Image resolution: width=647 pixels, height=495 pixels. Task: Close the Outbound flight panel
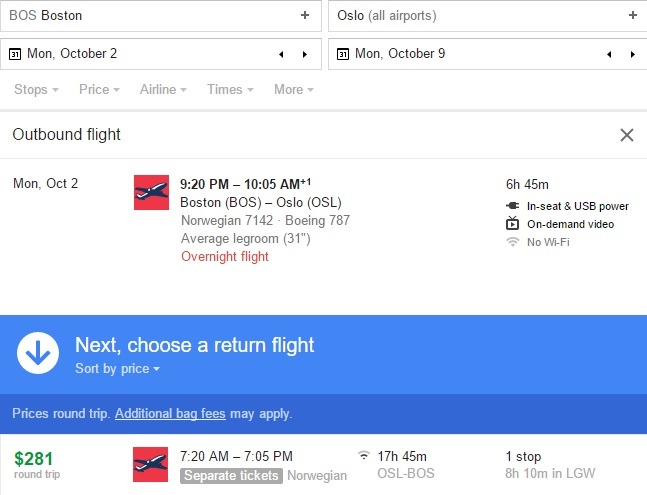point(627,135)
